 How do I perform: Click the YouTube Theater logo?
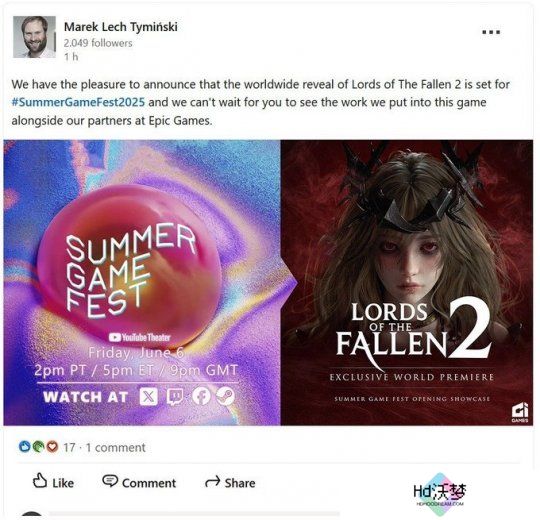tap(139, 337)
